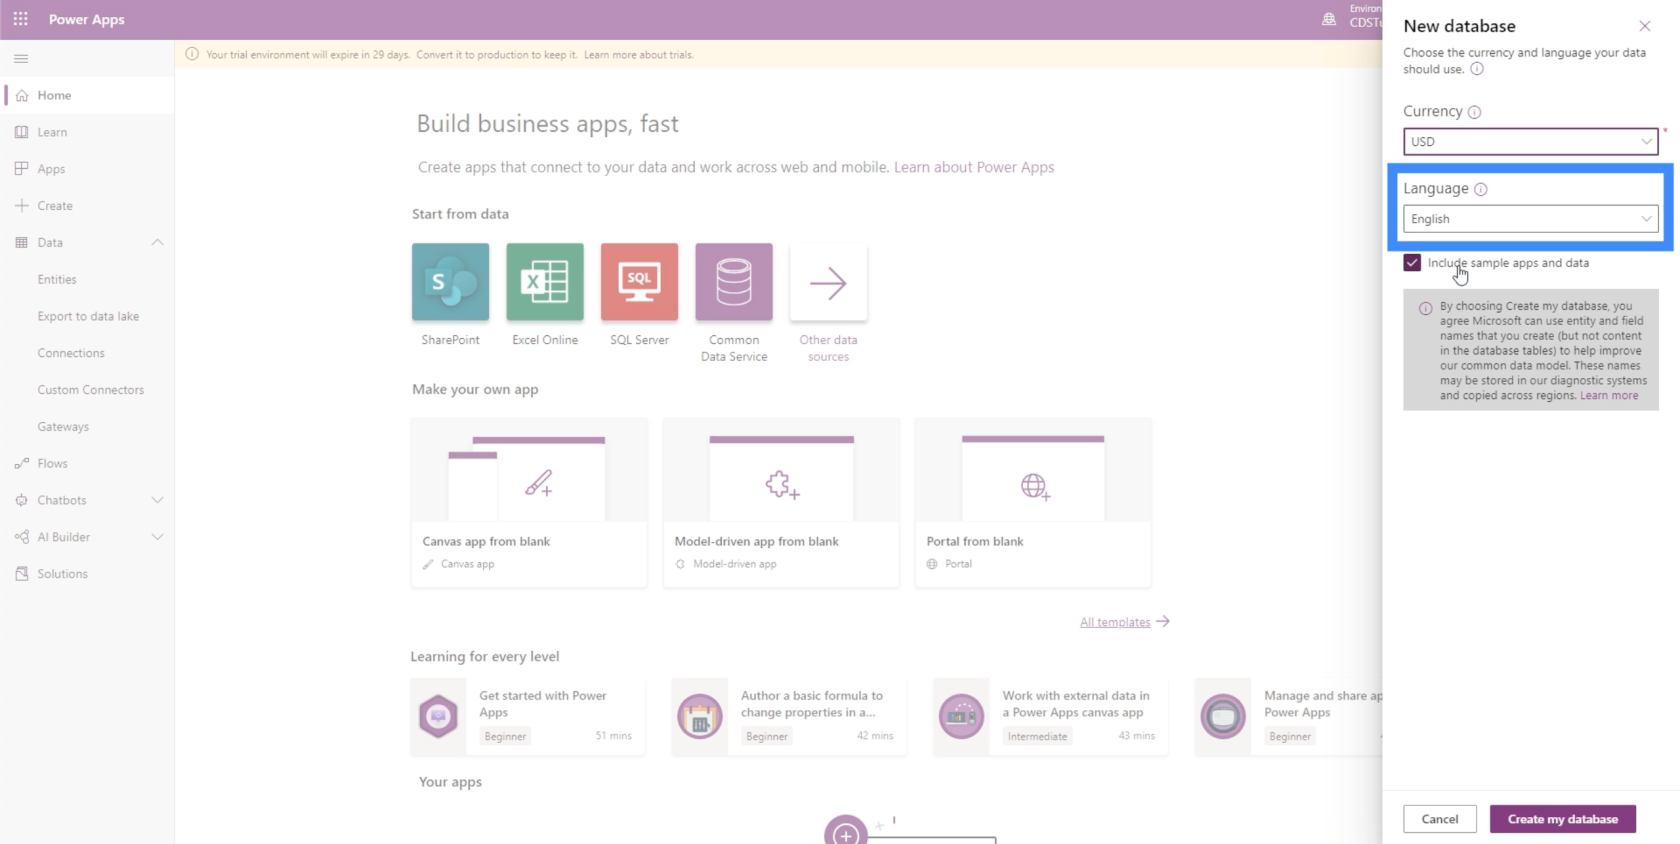The width and height of the screenshot is (1680, 844).
Task: Open the environment picker icon
Action: [x=1329, y=19]
